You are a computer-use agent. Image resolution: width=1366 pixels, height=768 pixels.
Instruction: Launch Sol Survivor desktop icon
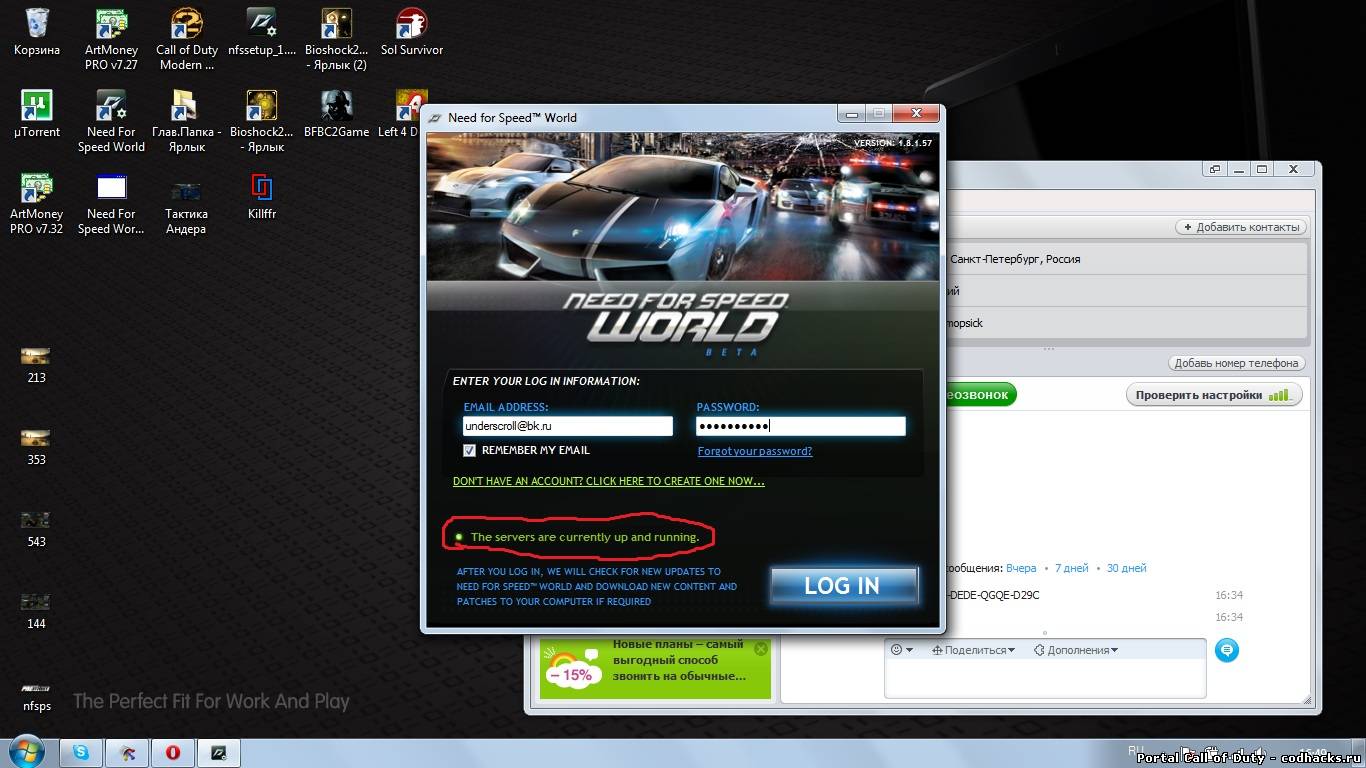click(x=412, y=32)
